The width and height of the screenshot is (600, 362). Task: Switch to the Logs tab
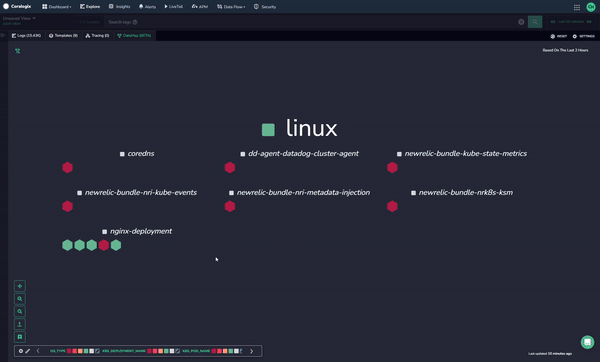(x=26, y=36)
